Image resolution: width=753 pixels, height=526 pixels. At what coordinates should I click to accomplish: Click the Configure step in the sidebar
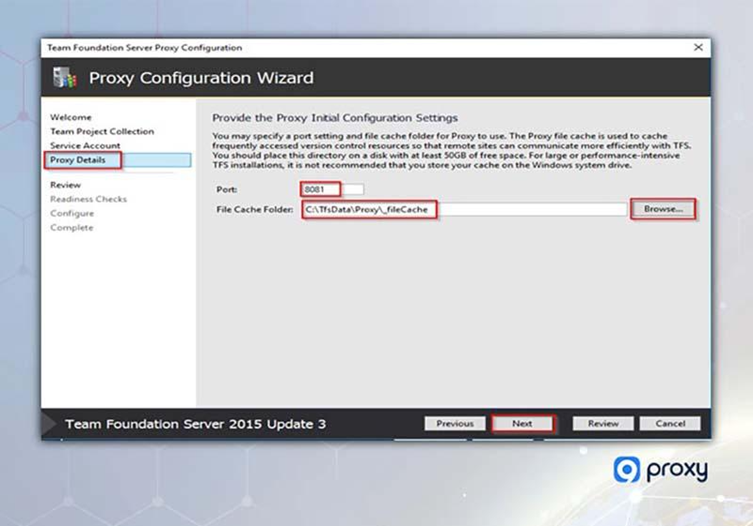pos(72,213)
